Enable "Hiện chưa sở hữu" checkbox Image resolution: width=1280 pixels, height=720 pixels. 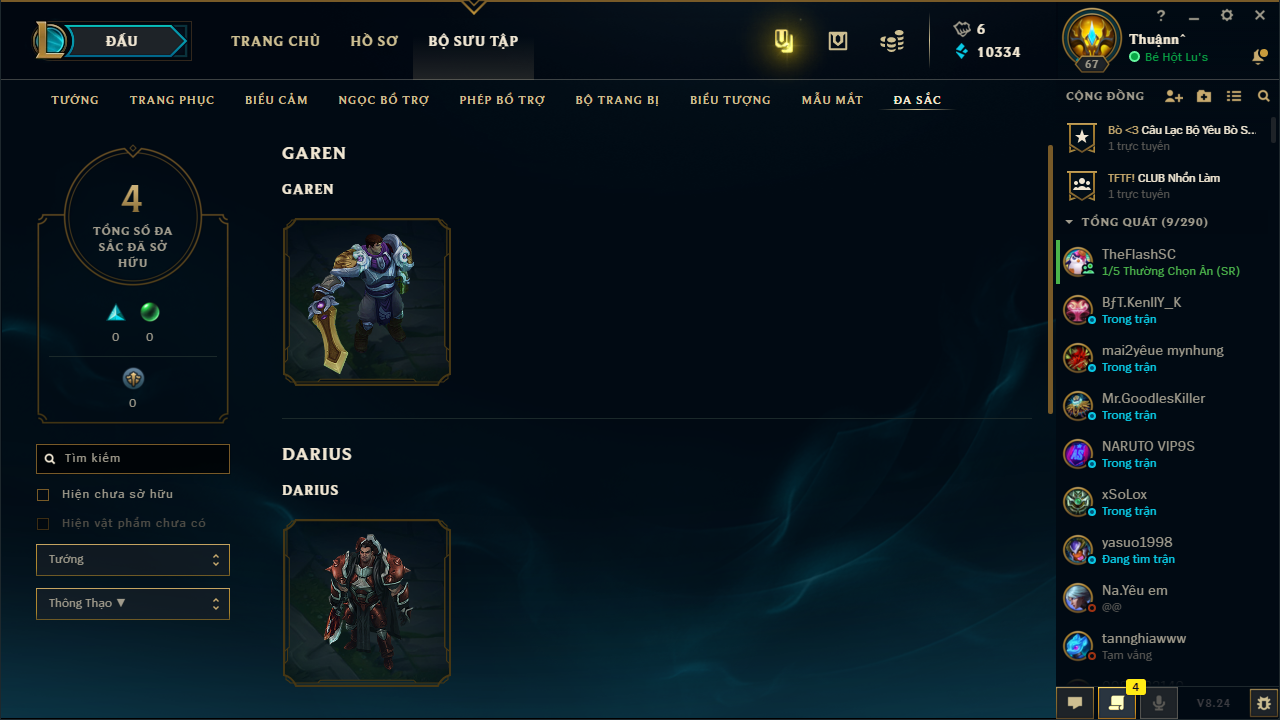point(43,495)
